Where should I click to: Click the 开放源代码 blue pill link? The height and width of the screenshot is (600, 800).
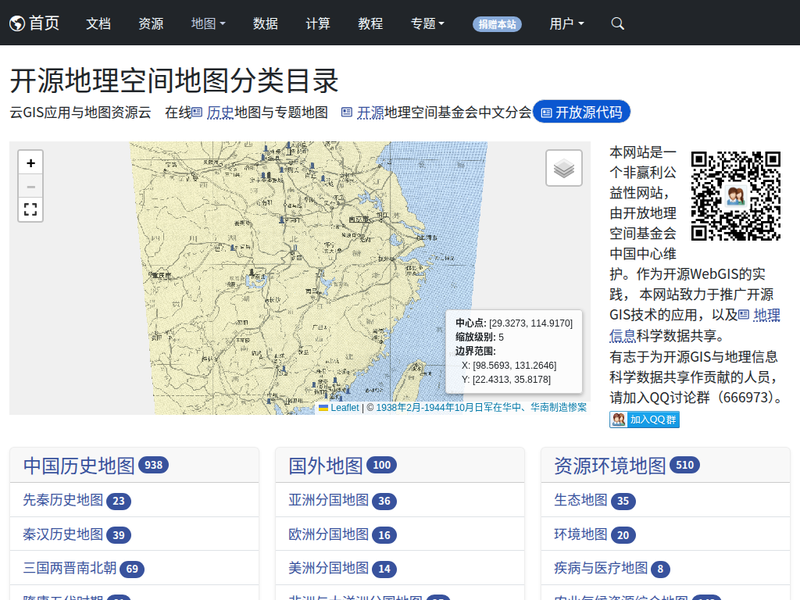click(x=582, y=112)
